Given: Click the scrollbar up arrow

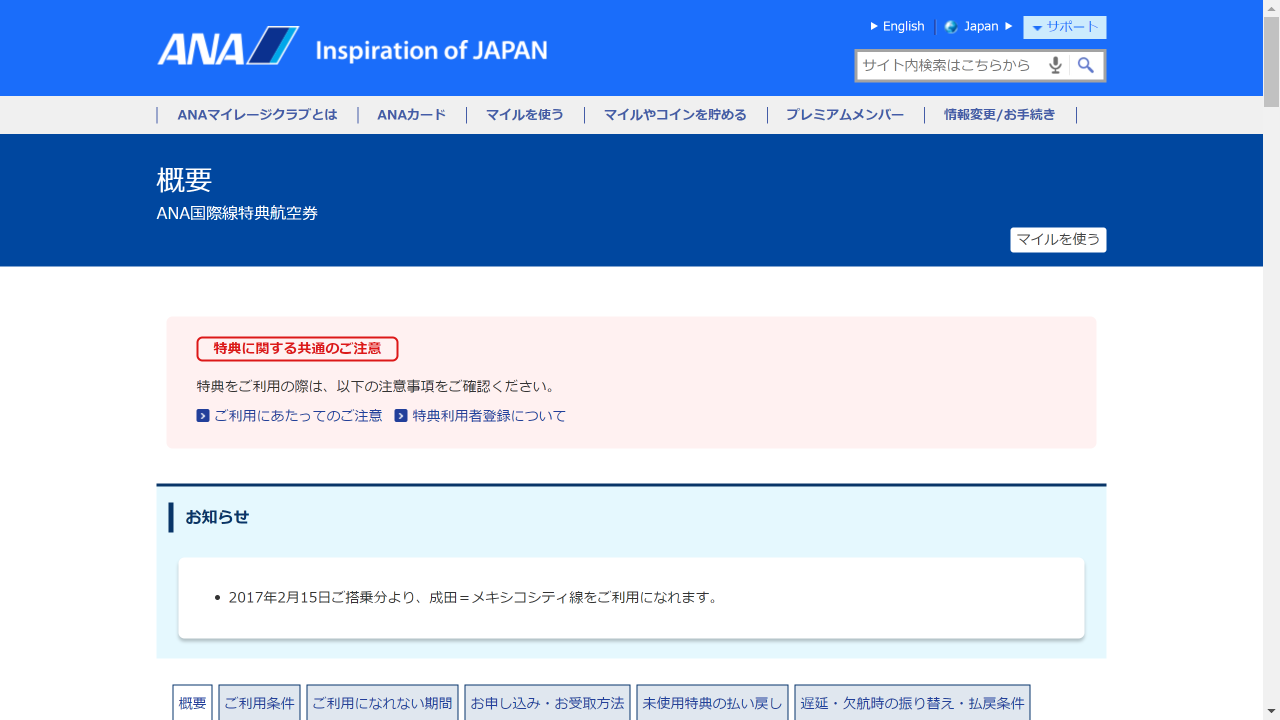Looking at the screenshot, I should [1272, 9].
